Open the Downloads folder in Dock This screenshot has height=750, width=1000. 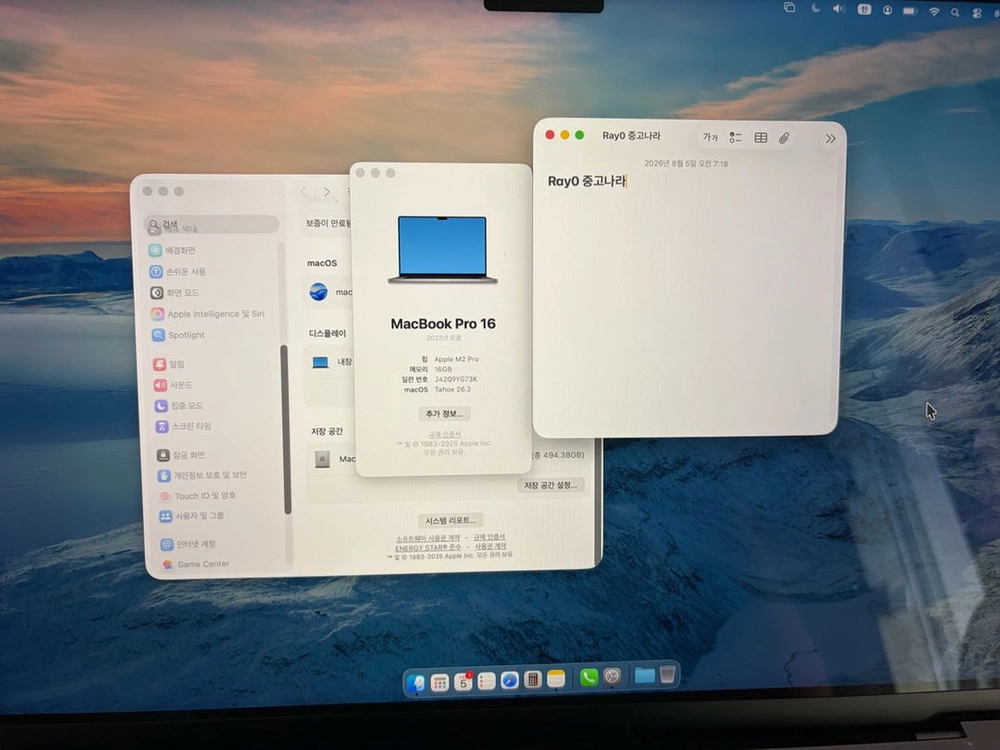tap(644, 675)
